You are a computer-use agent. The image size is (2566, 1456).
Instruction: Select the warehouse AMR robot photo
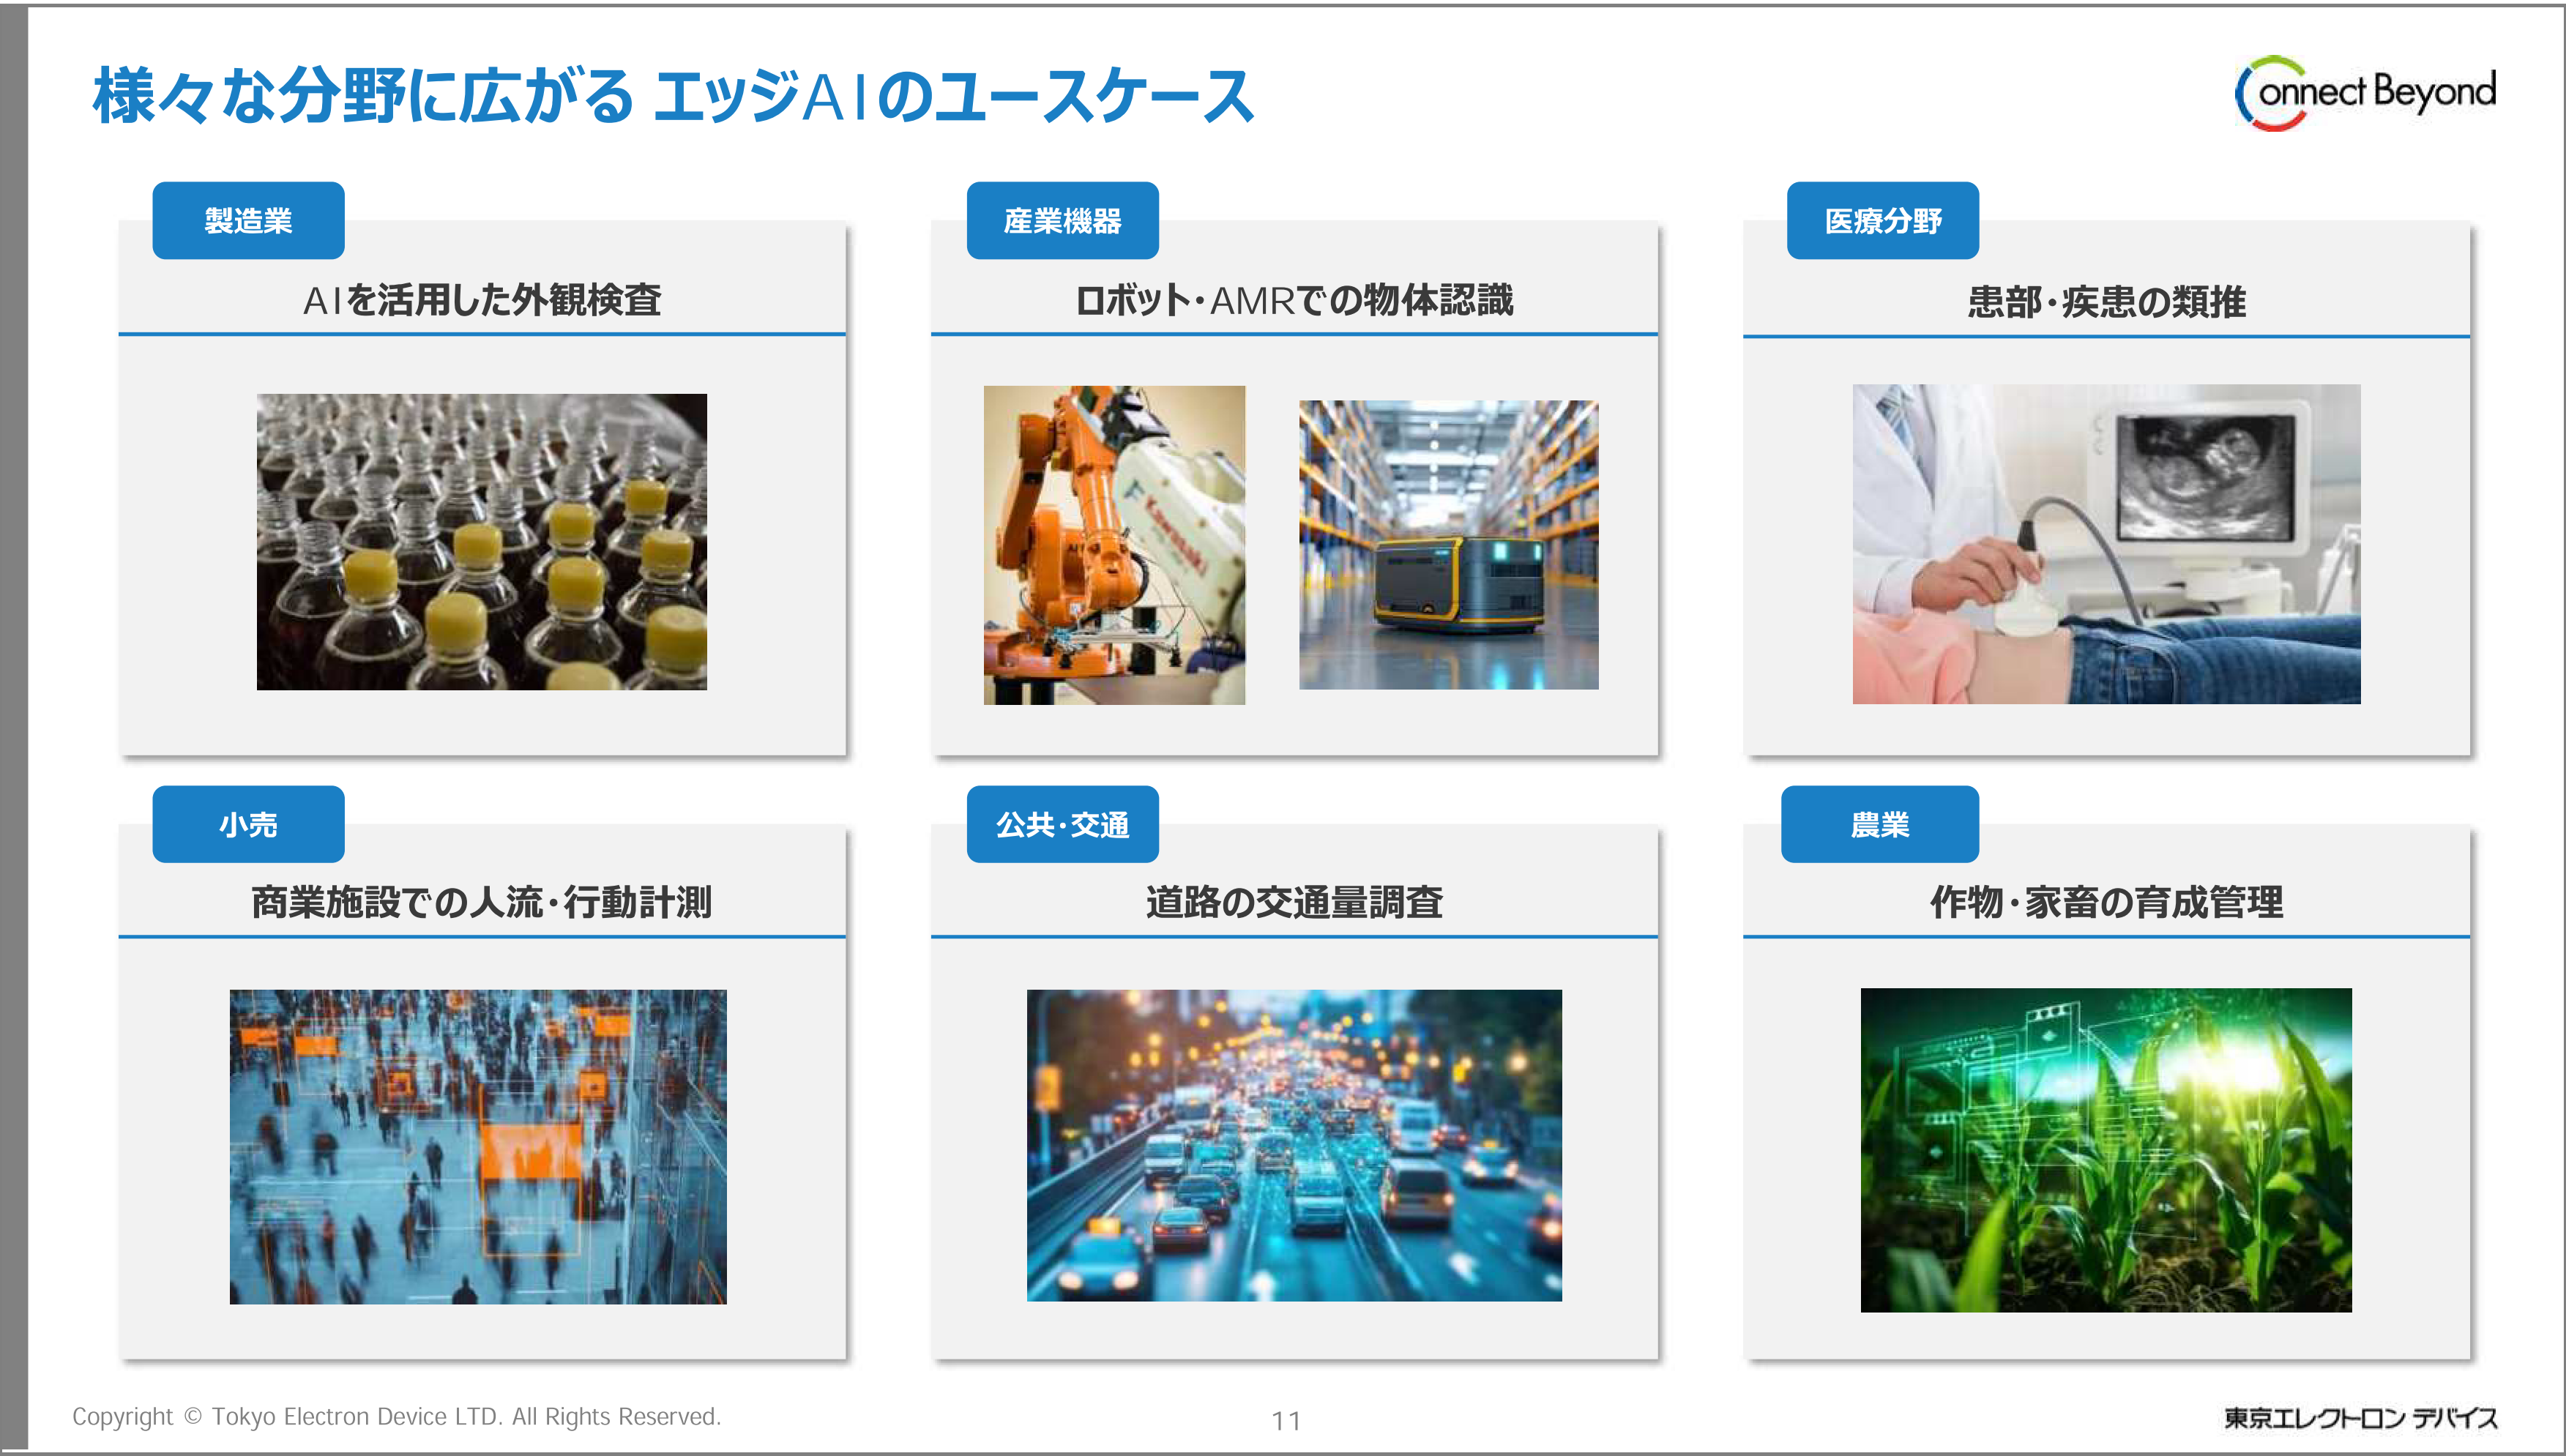pyautogui.click(x=1448, y=545)
